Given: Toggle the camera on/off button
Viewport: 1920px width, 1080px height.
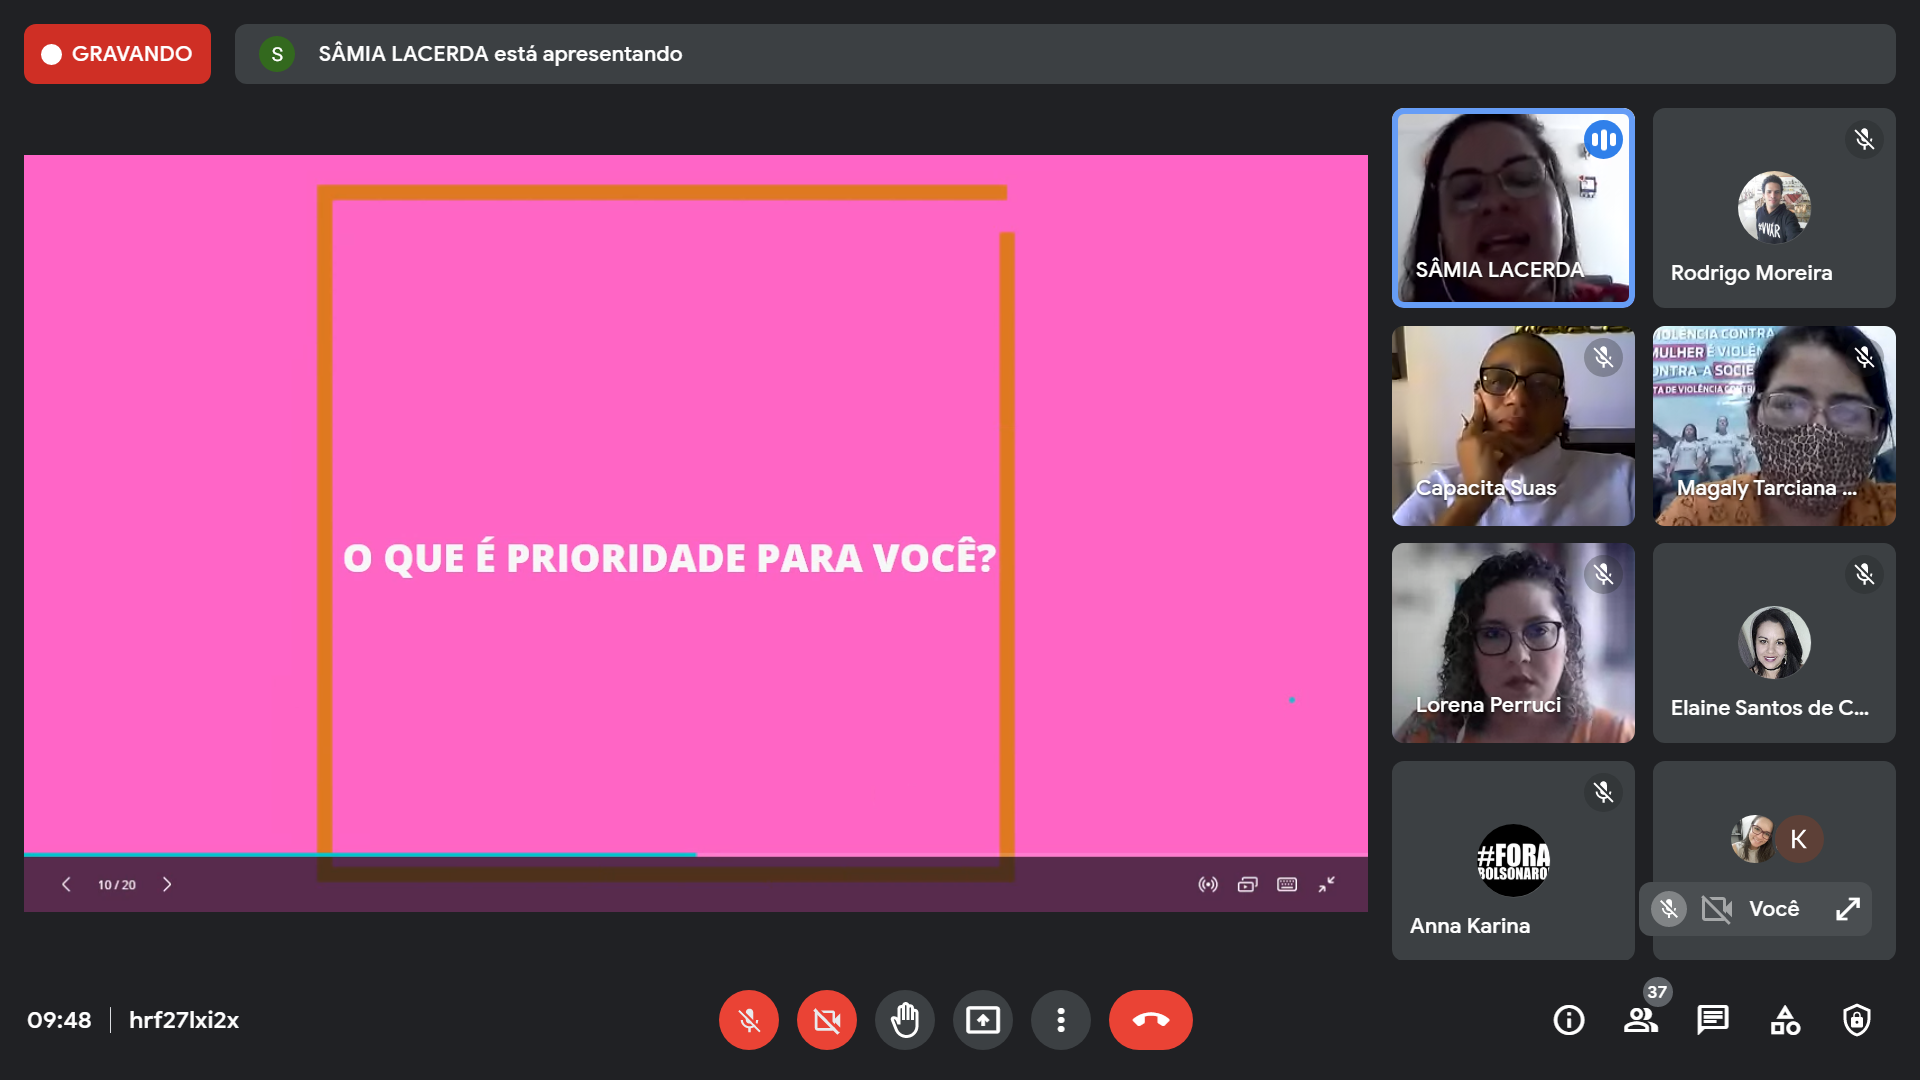Looking at the screenshot, I should pos(826,1020).
